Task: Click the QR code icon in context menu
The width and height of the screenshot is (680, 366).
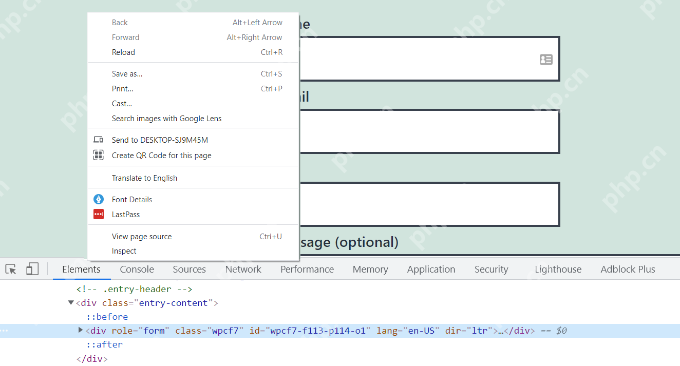Action: pyautogui.click(x=98, y=155)
